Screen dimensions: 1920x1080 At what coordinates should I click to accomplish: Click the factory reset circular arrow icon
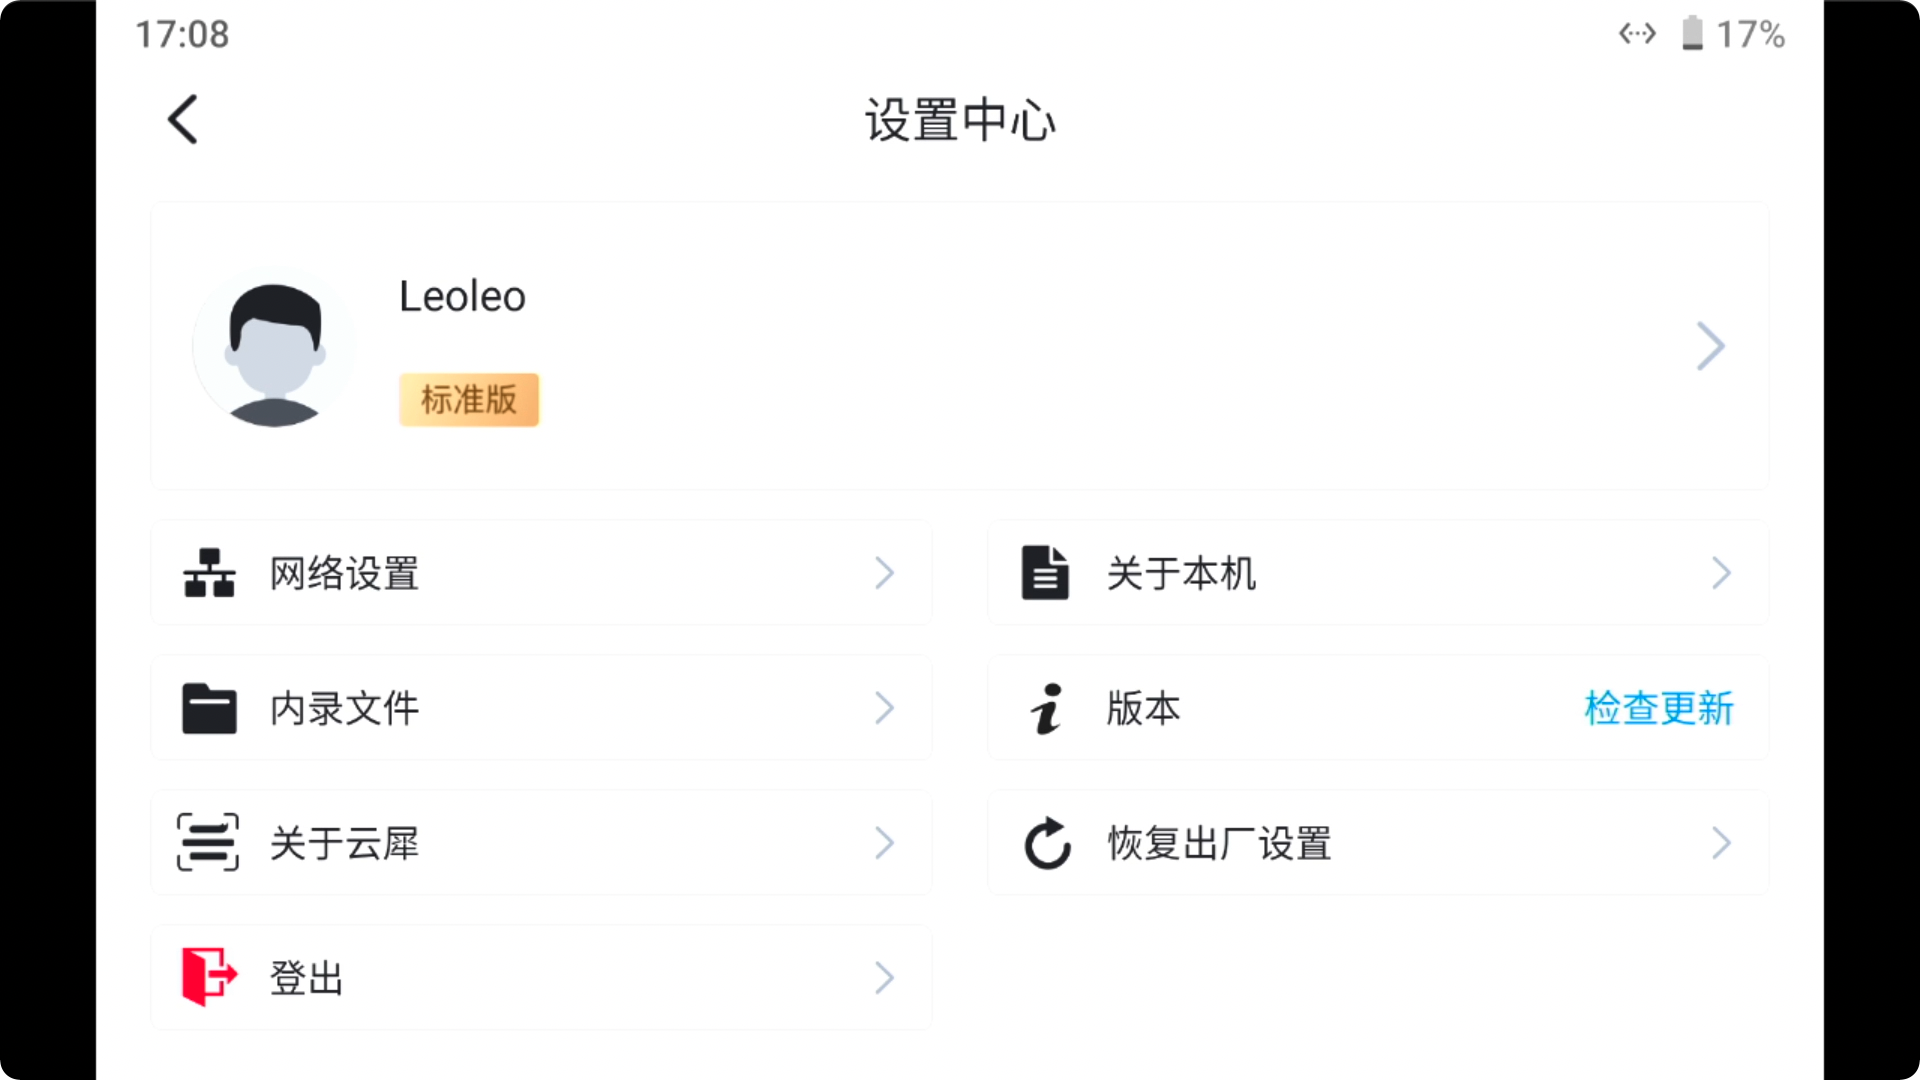[x=1047, y=843]
